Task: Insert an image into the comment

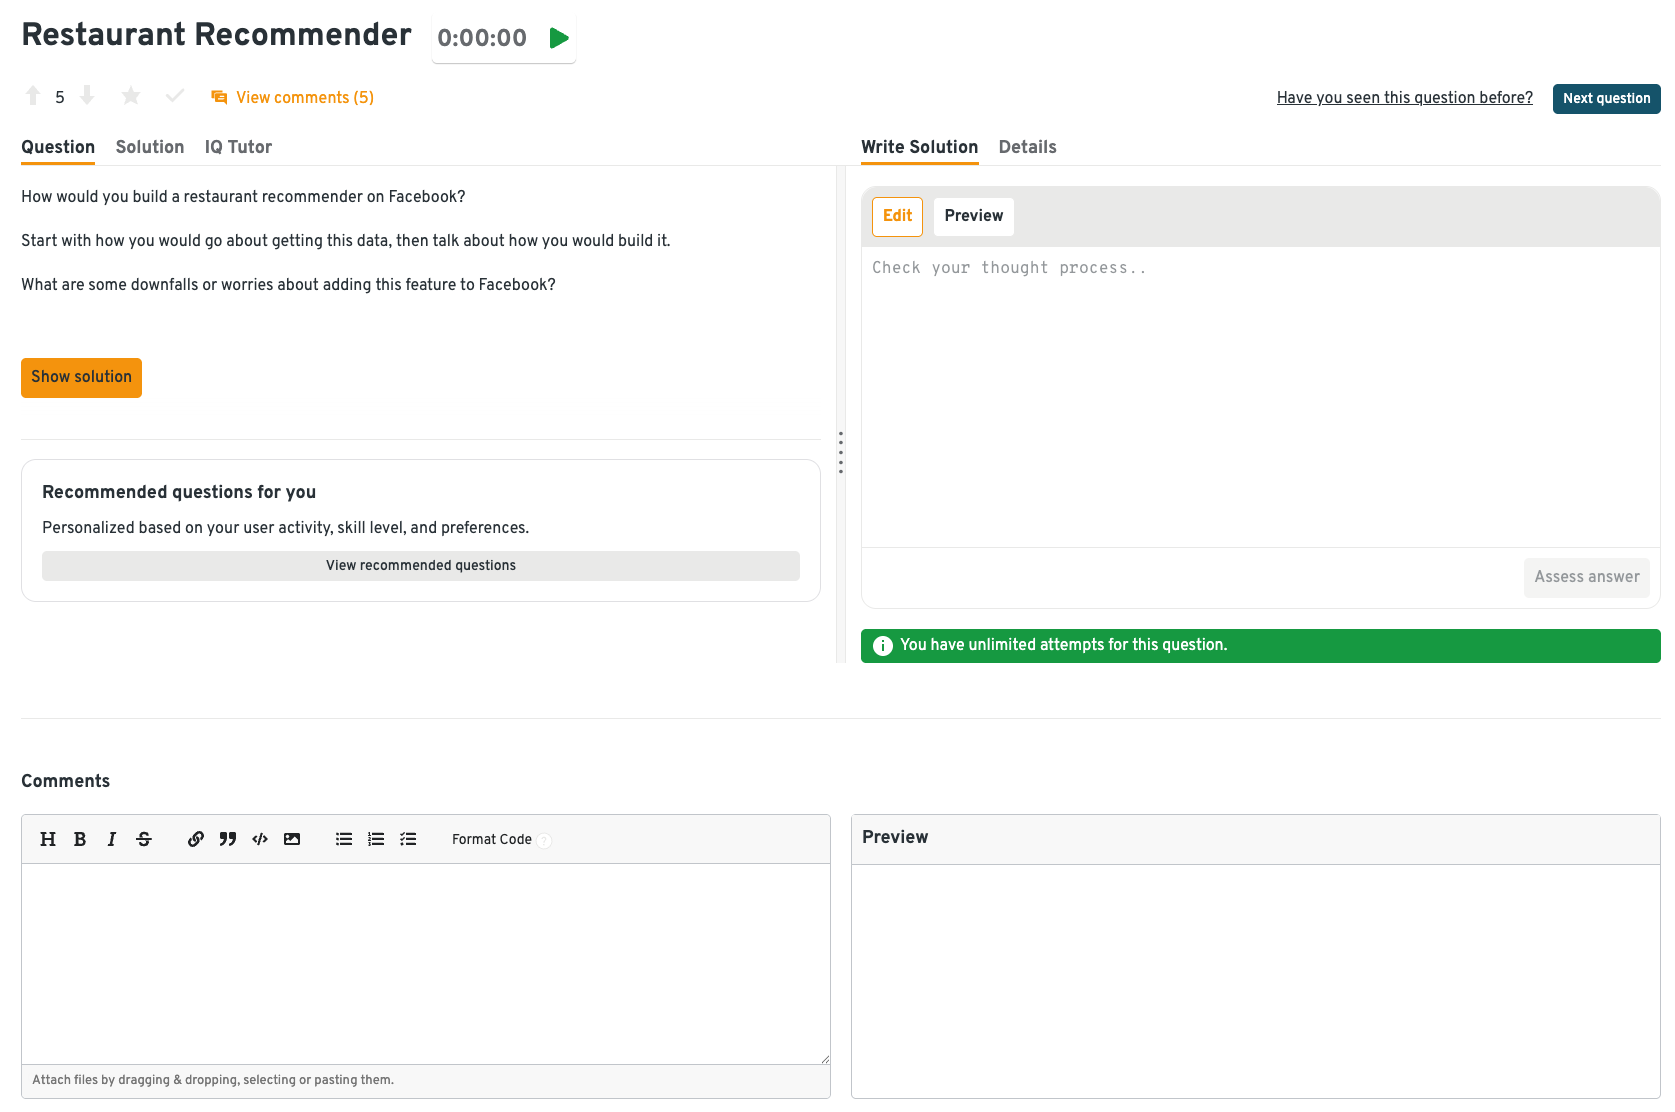Action: (x=292, y=839)
